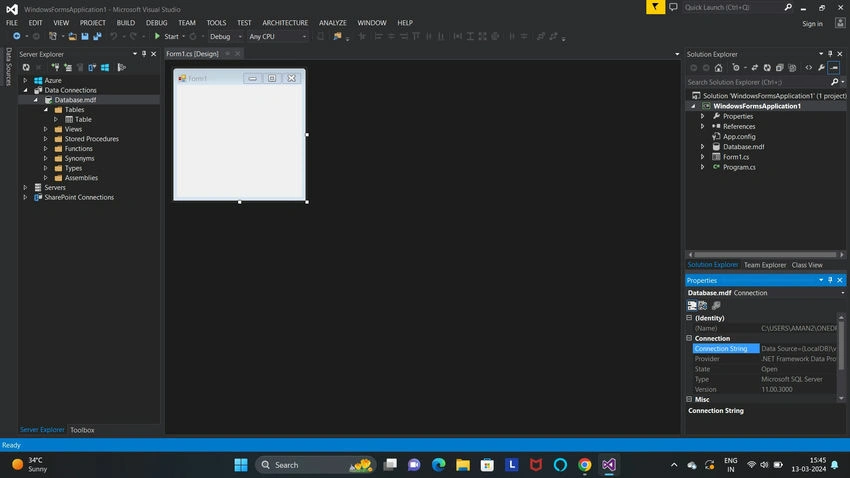Click the Home icon in Solution Explorer
Image resolution: width=850 pixels, height=478 pixels.
[718, 68]
